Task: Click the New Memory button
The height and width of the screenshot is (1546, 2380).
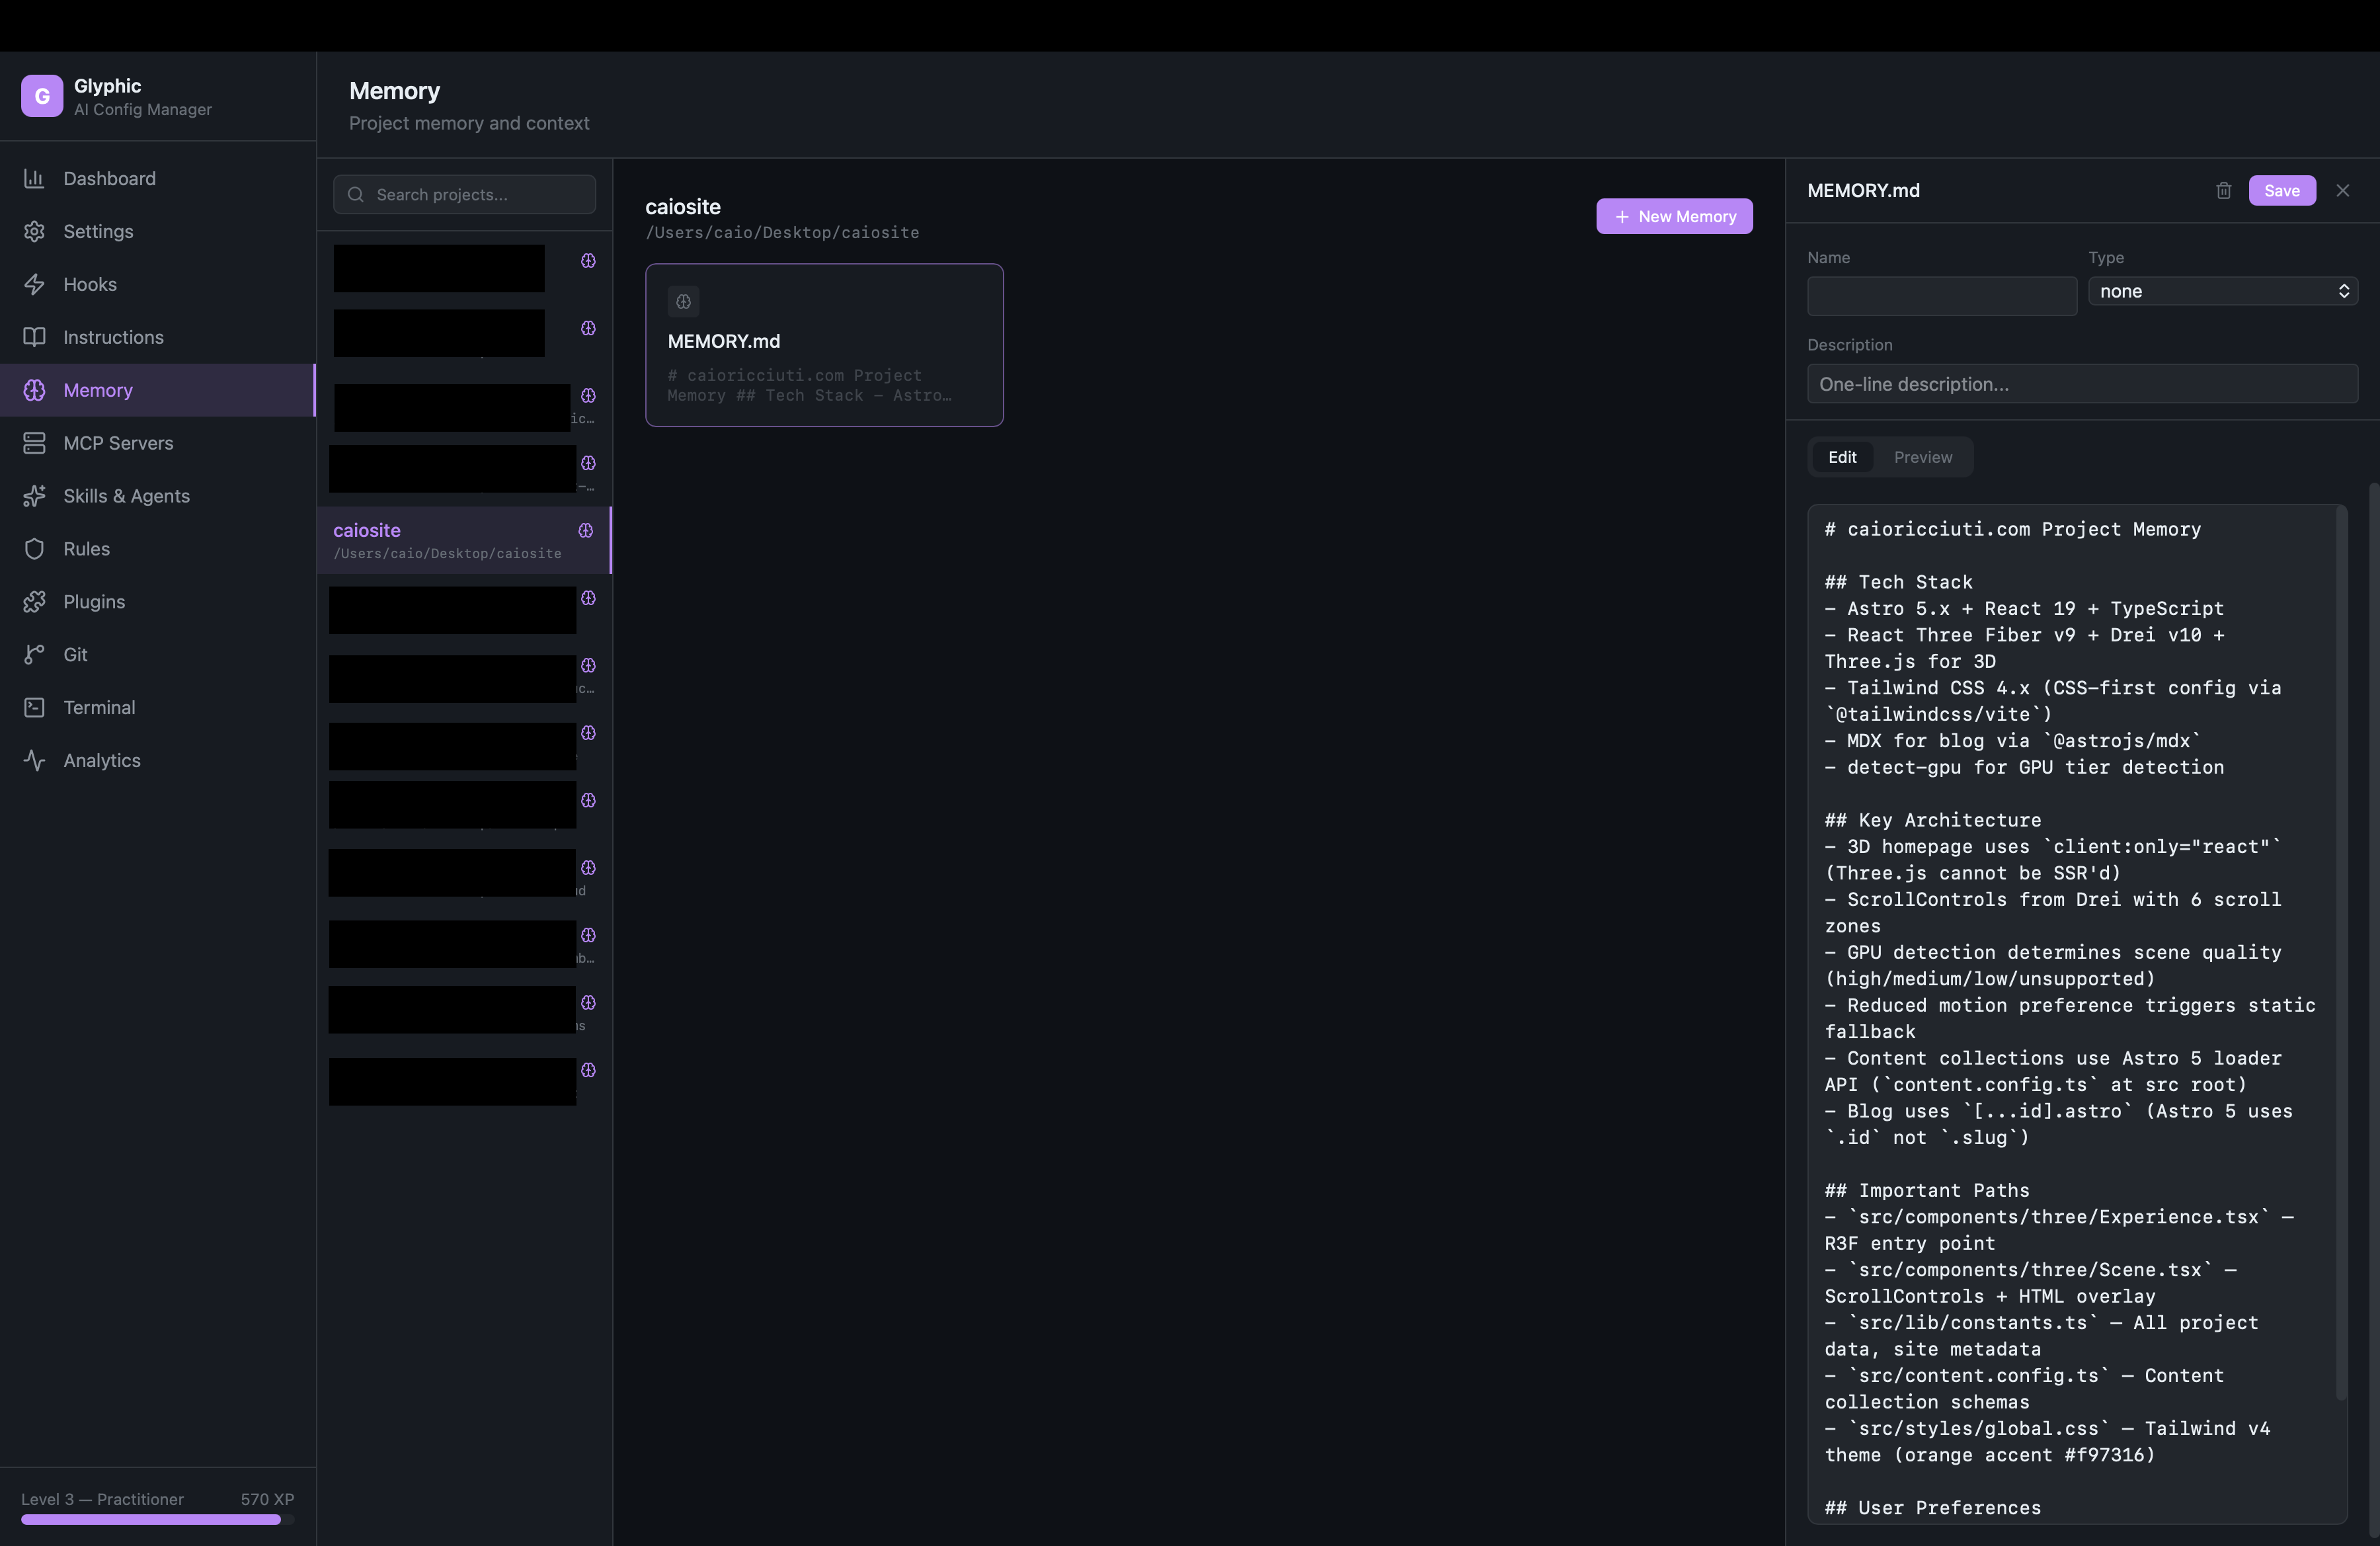Action: [1674, 216]
